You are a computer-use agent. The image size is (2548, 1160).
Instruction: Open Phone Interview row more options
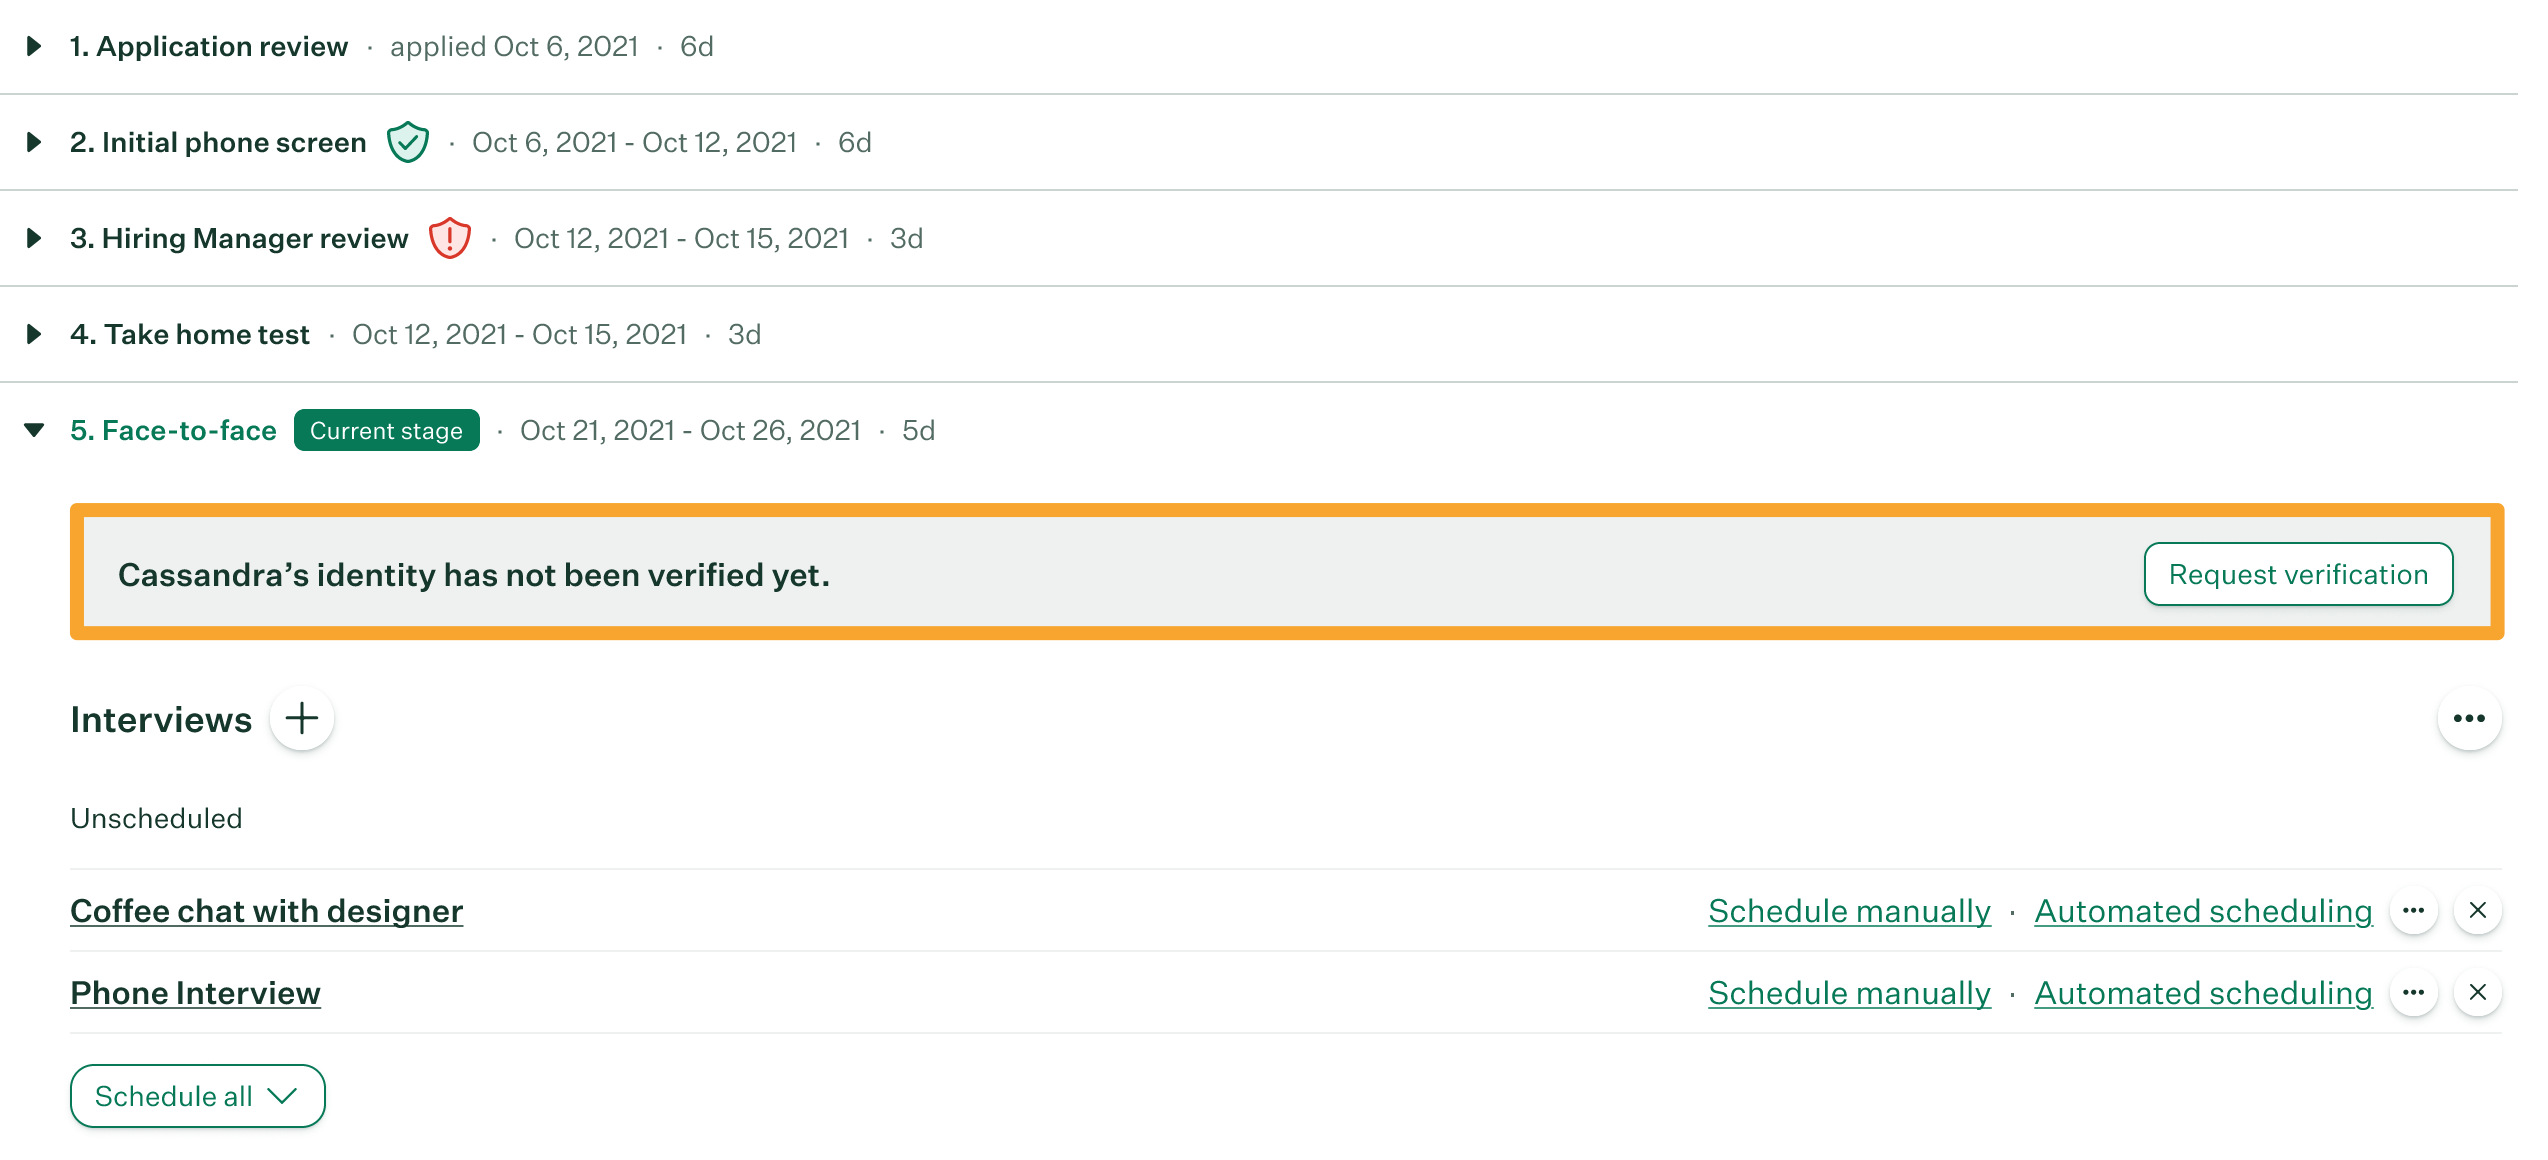(2414, 992)
